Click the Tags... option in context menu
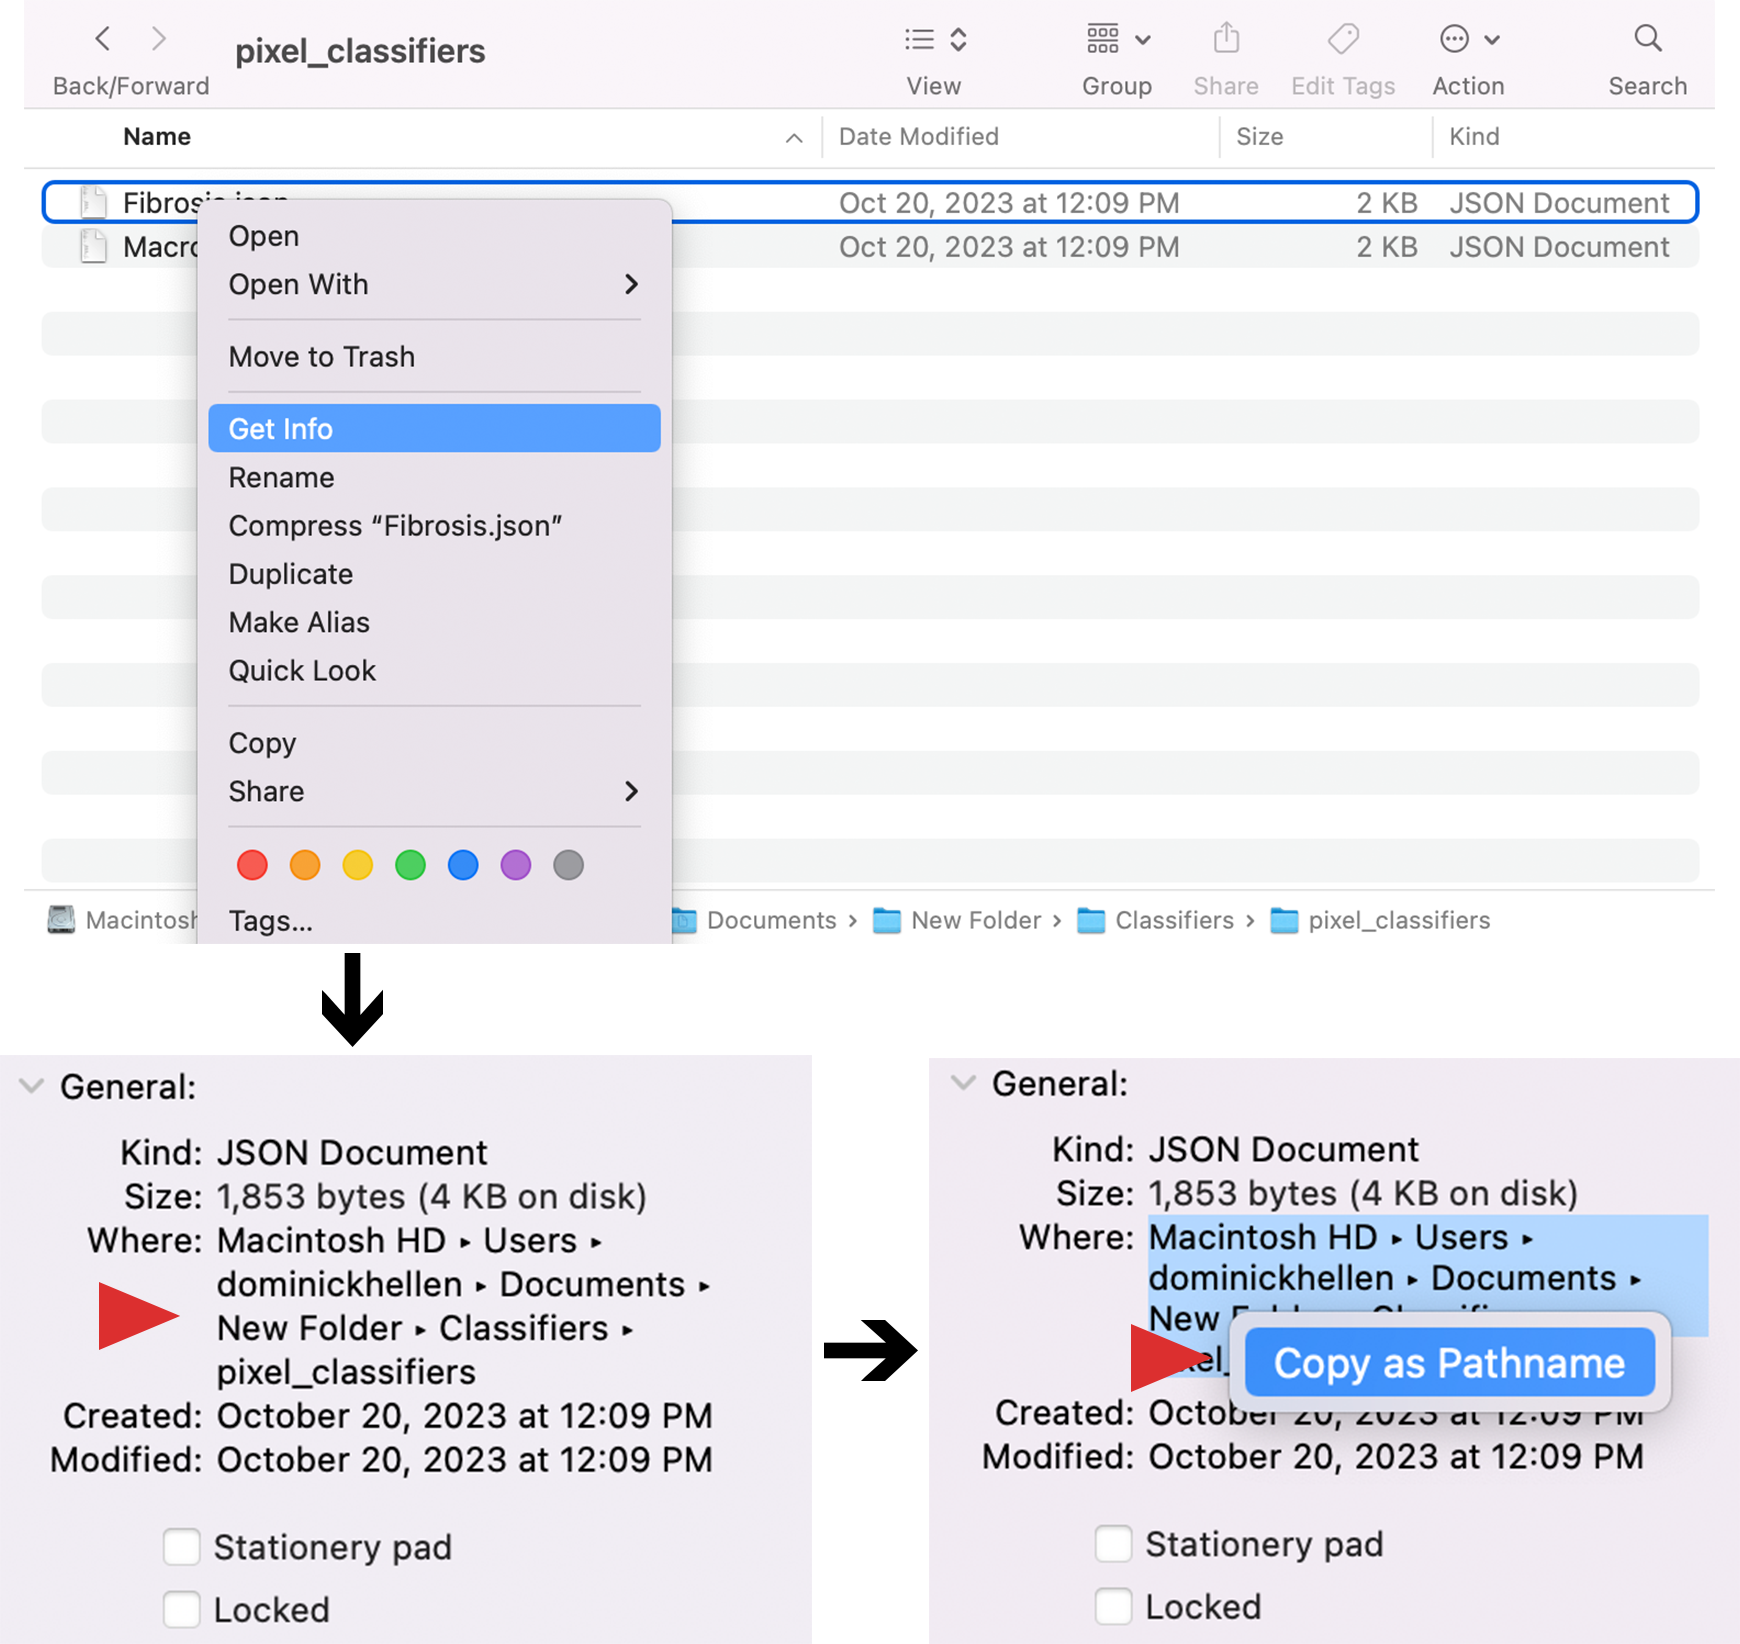The height and width of the screenshot is (1644, 1740). click(270, 921)
